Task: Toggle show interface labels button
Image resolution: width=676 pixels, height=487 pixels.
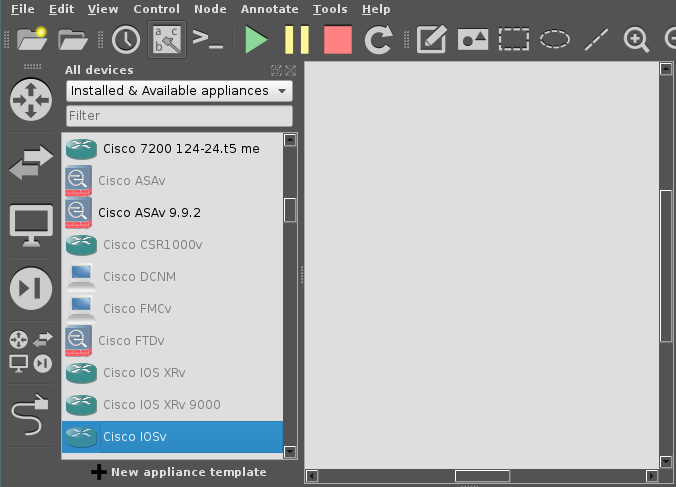Action: (167, 39)
